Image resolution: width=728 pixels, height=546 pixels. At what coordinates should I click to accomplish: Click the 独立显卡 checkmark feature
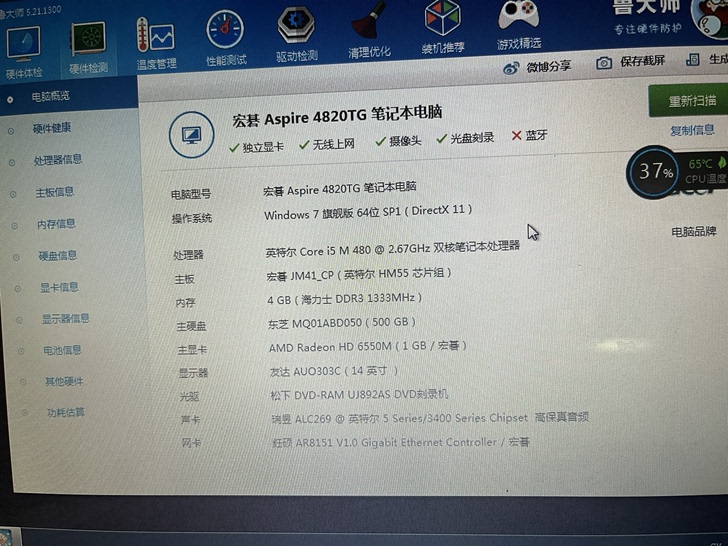click(256, 148)
